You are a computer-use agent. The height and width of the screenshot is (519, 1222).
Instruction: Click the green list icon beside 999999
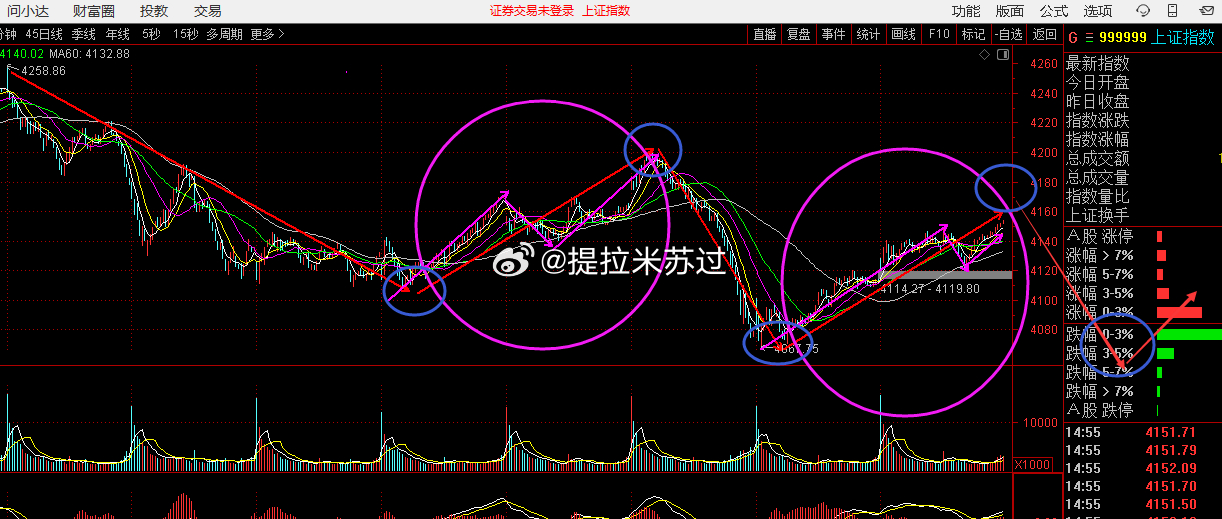[x=1088, y=37]
